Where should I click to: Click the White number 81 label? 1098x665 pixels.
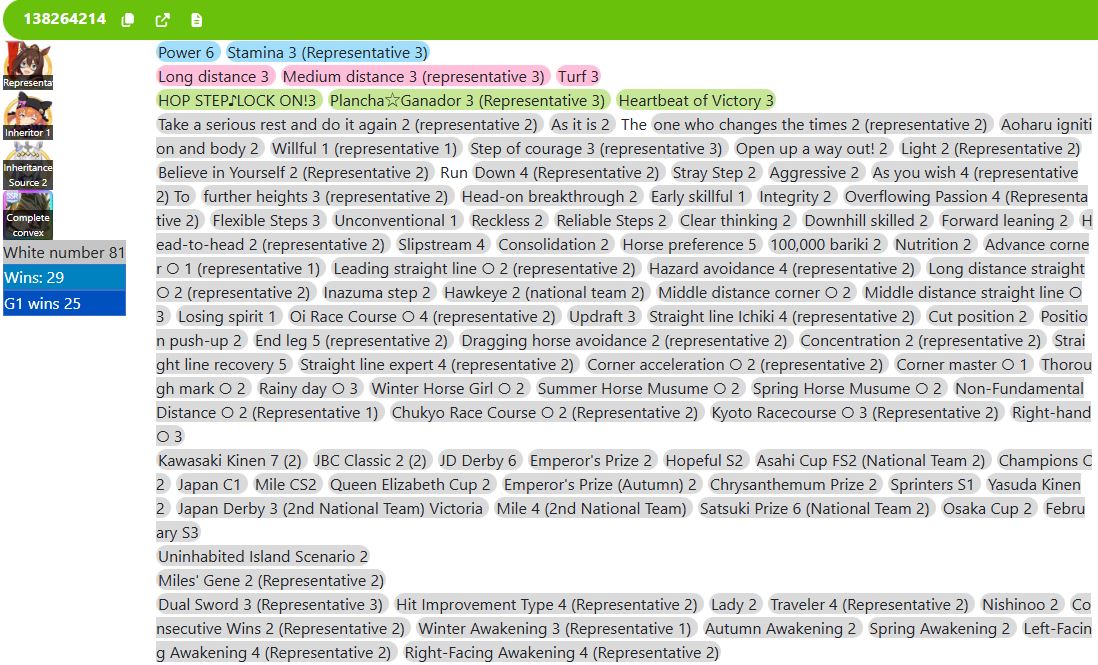point(64,253)
